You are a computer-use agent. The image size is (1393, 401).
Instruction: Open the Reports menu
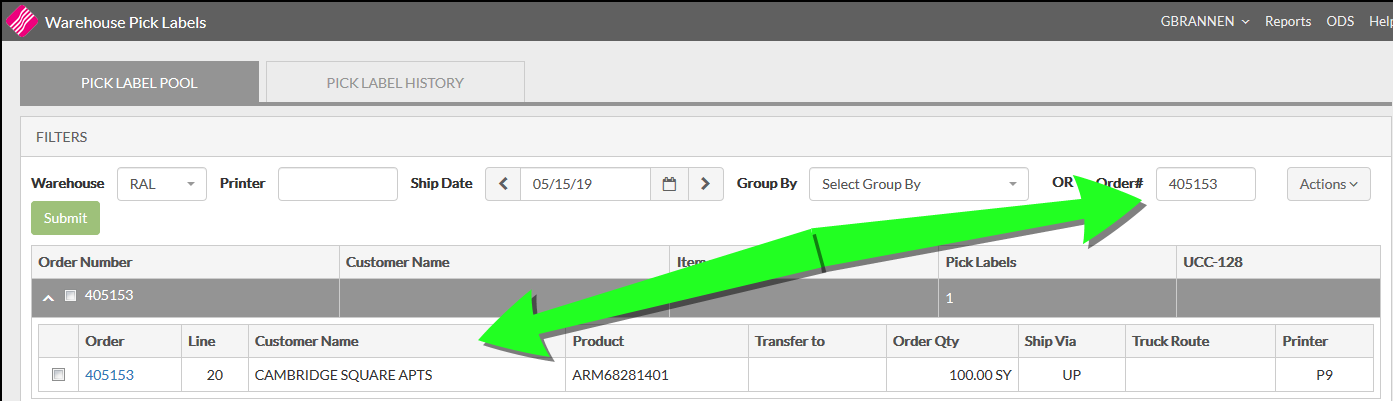pyautogui.click(x=1287, y=21)
